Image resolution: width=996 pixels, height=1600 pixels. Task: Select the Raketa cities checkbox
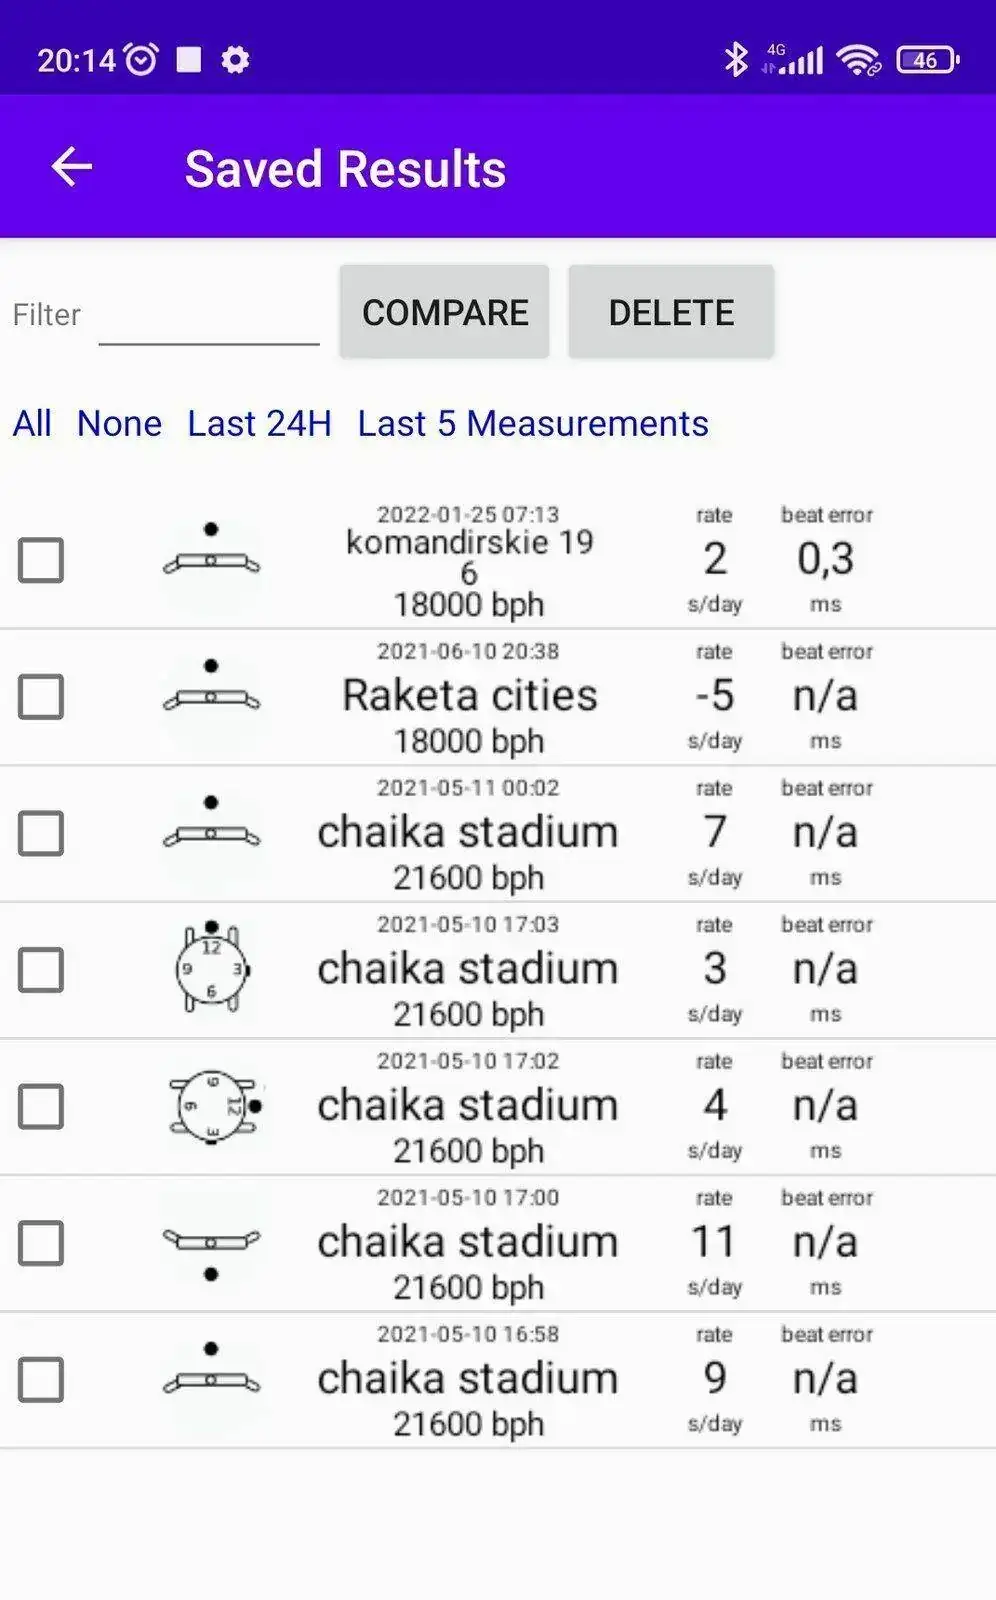point(41,697)
